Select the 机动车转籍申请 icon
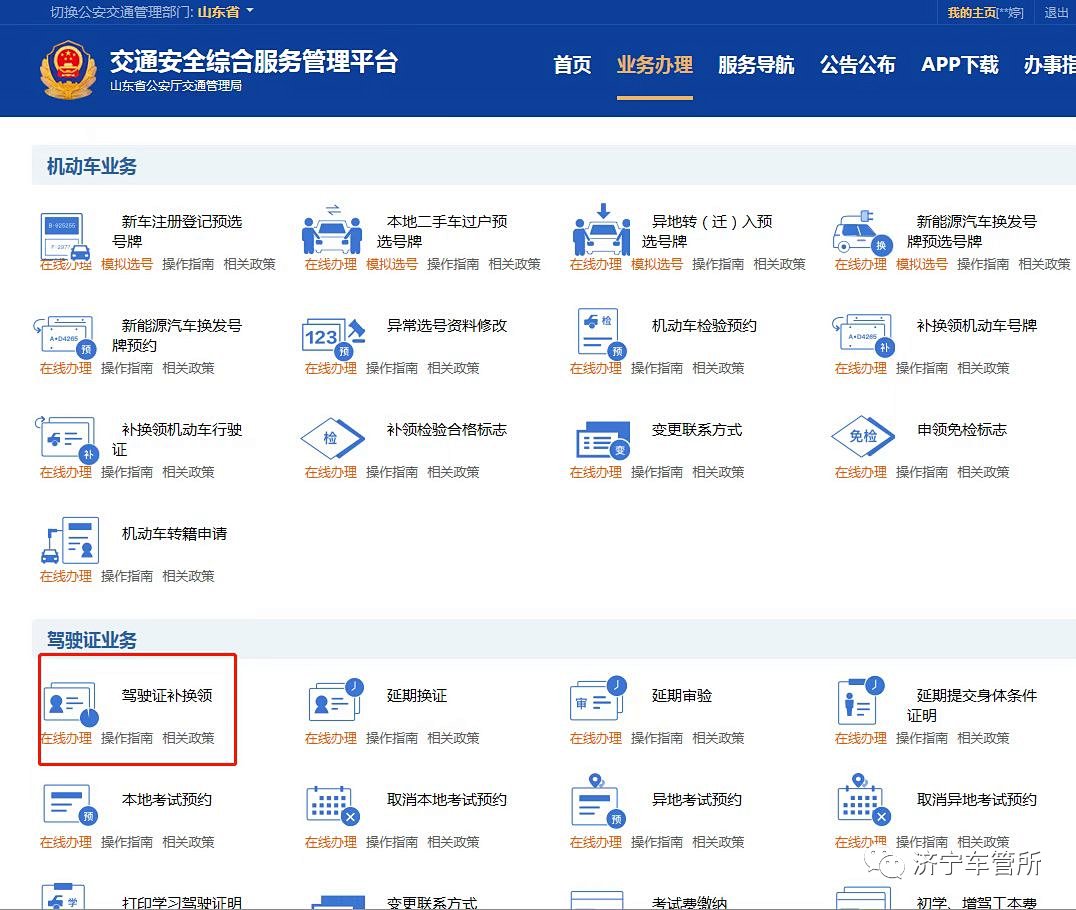1076x910 pixels. (68, 541)
